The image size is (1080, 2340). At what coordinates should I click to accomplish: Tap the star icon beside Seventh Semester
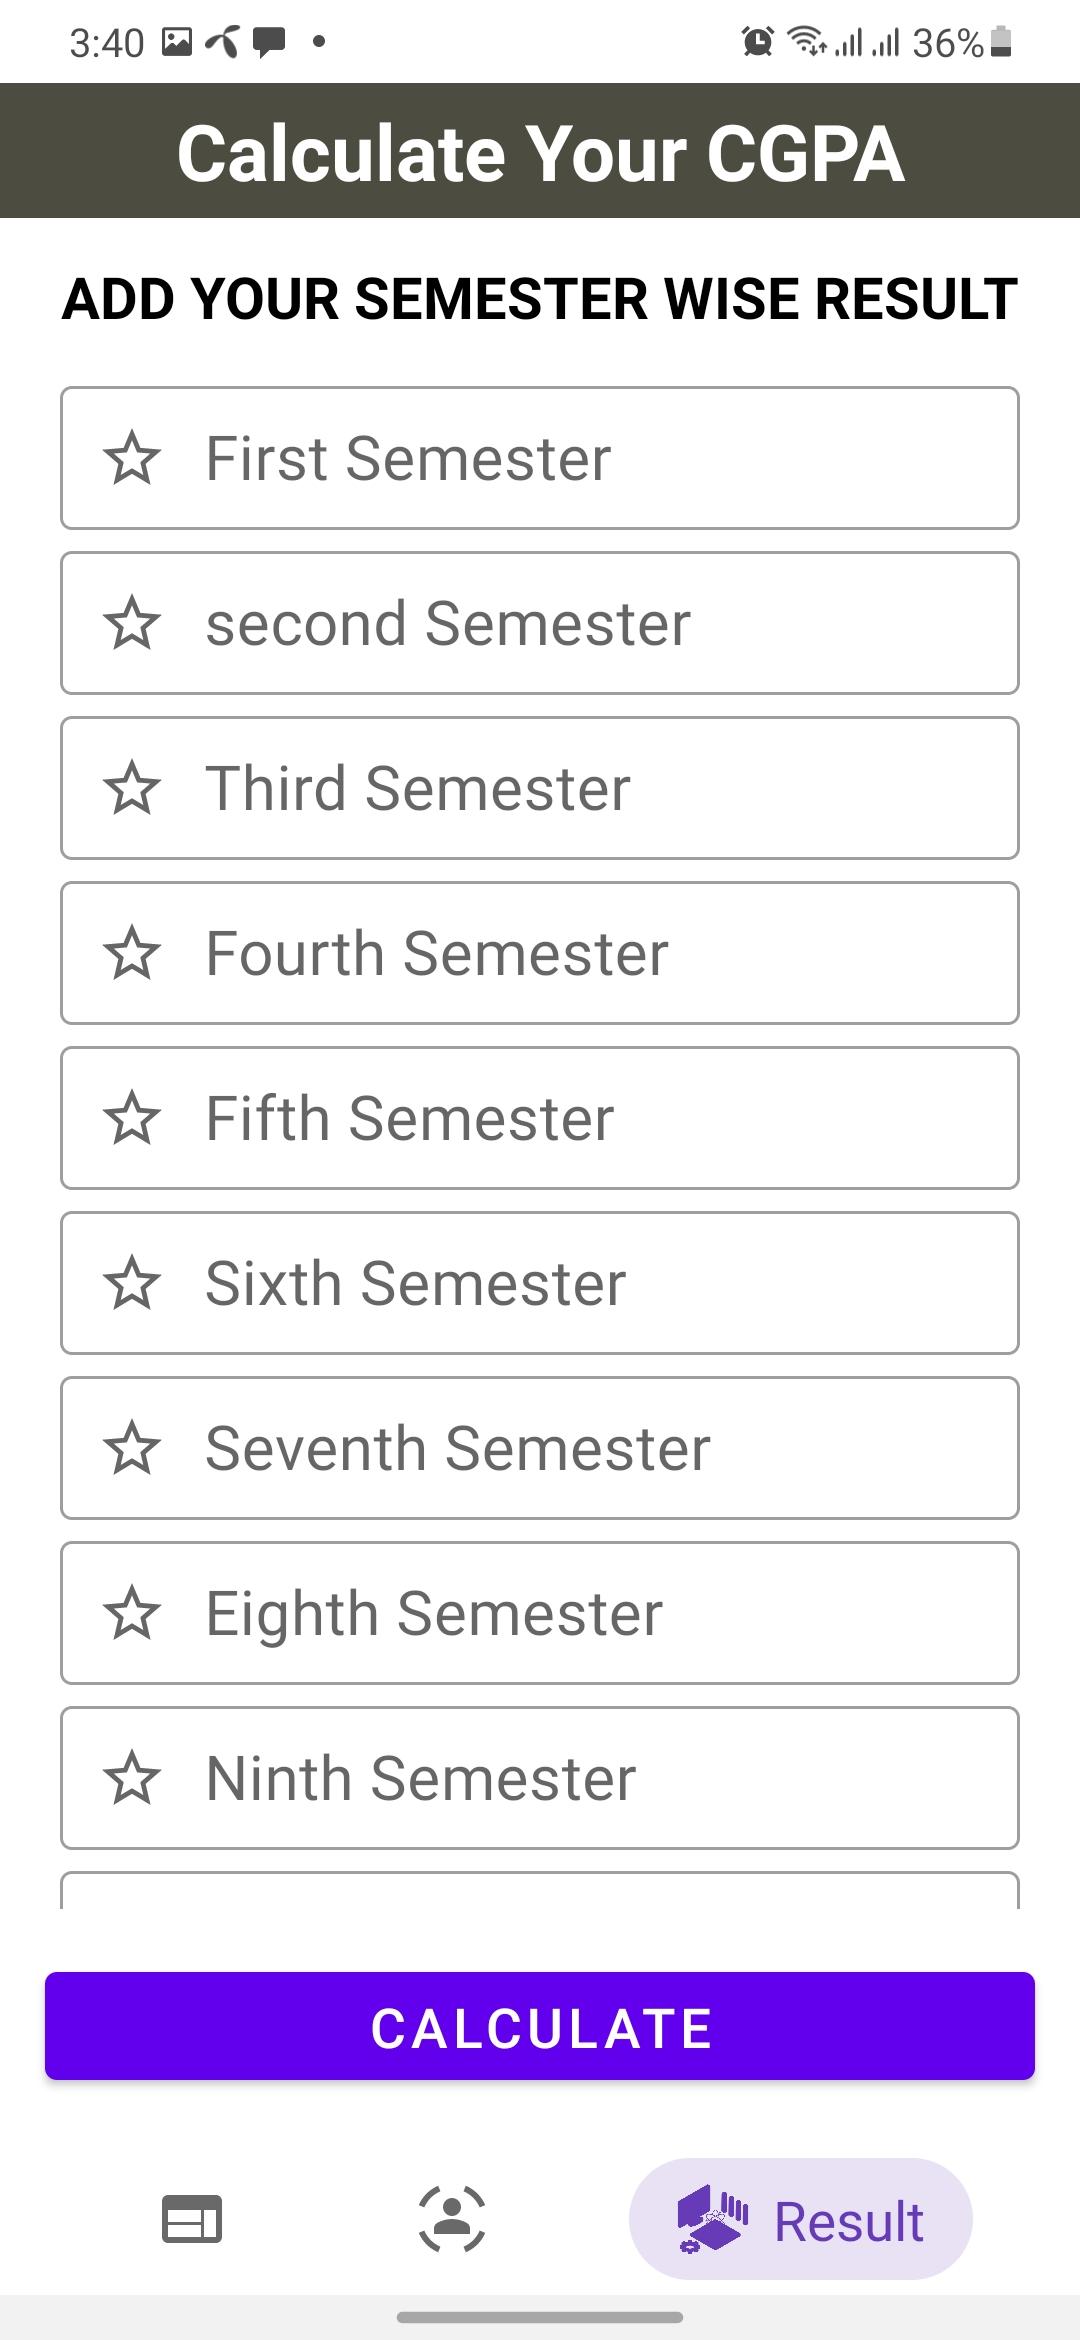132,1448
